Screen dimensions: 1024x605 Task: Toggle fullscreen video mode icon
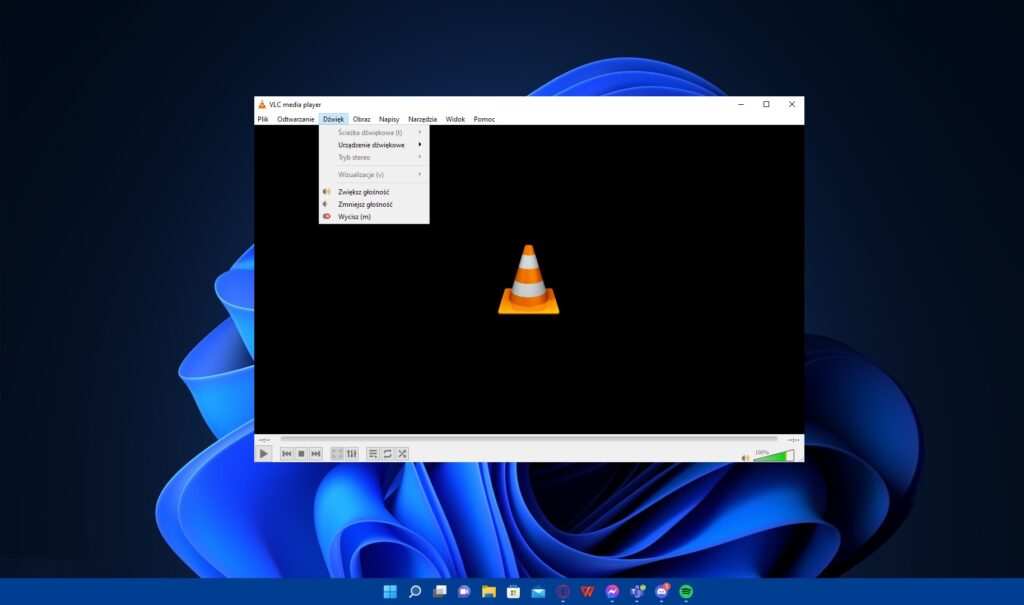click(x=337, y=453)
